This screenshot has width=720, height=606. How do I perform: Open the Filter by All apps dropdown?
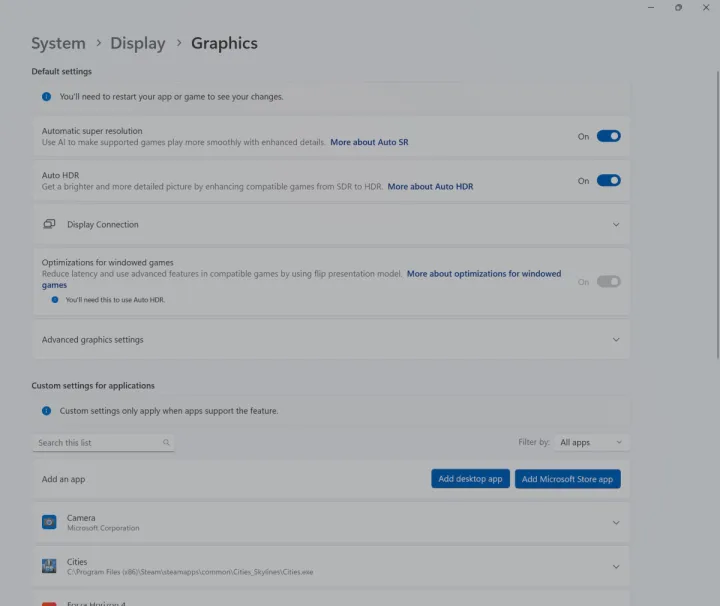point(592,442)
